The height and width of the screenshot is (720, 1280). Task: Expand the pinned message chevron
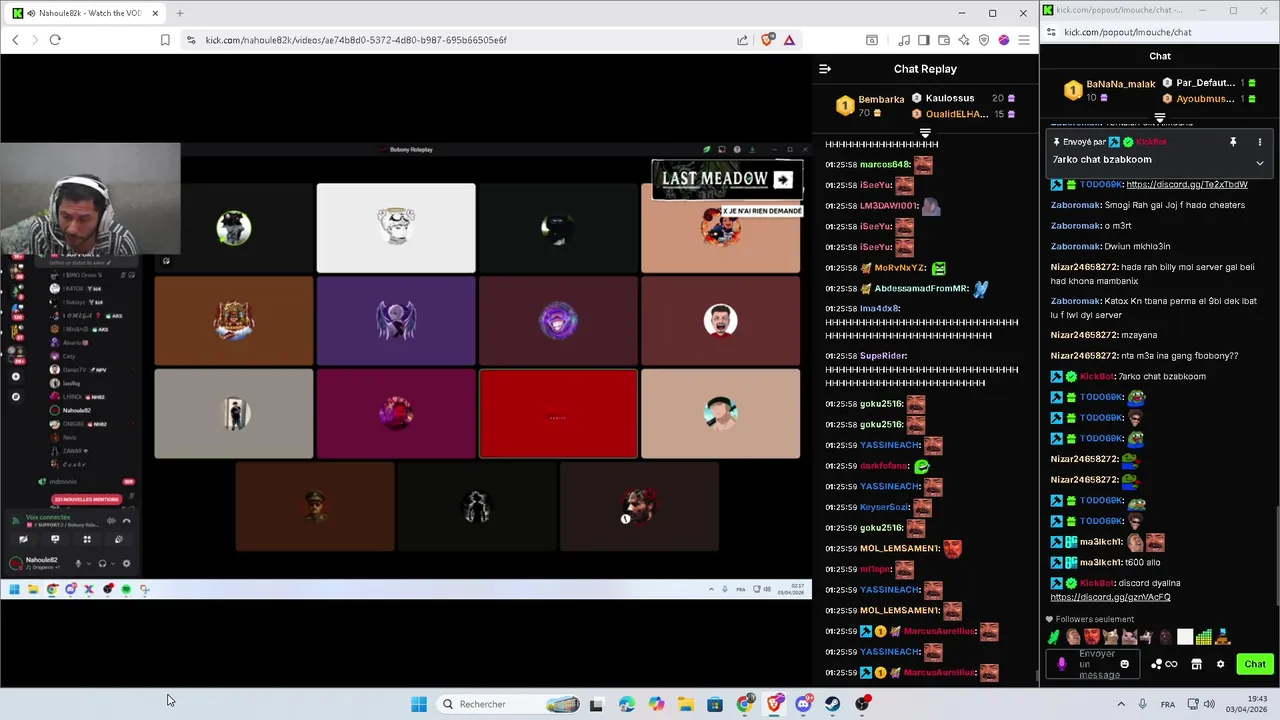[x=1260, y=162]
